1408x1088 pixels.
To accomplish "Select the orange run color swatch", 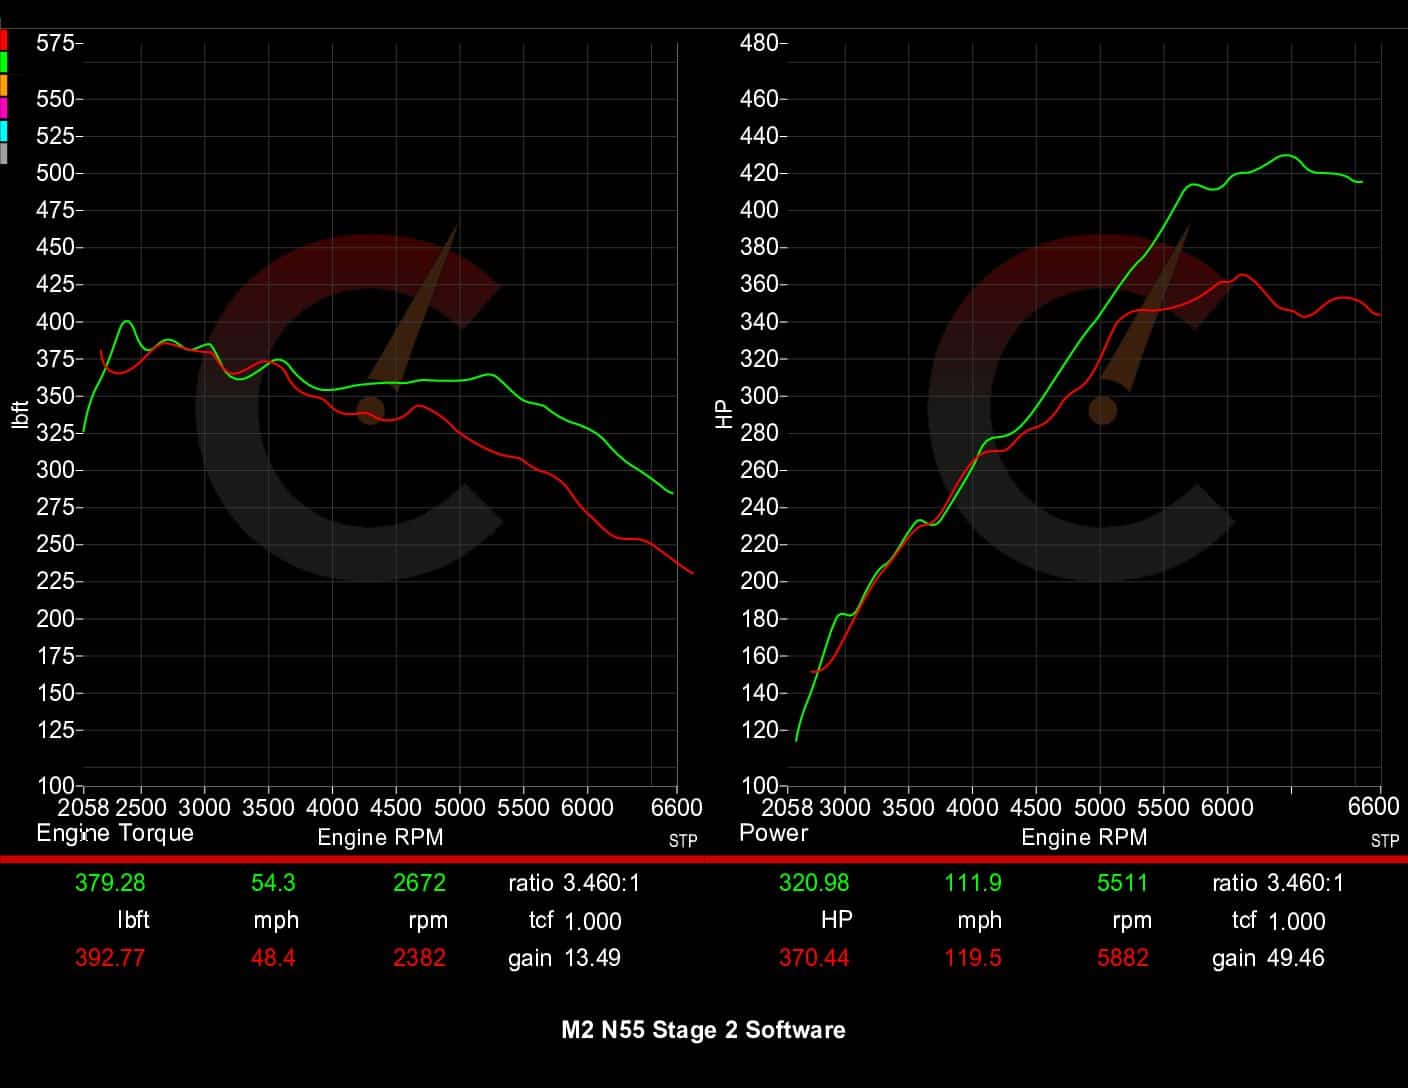I will [4, 84].
